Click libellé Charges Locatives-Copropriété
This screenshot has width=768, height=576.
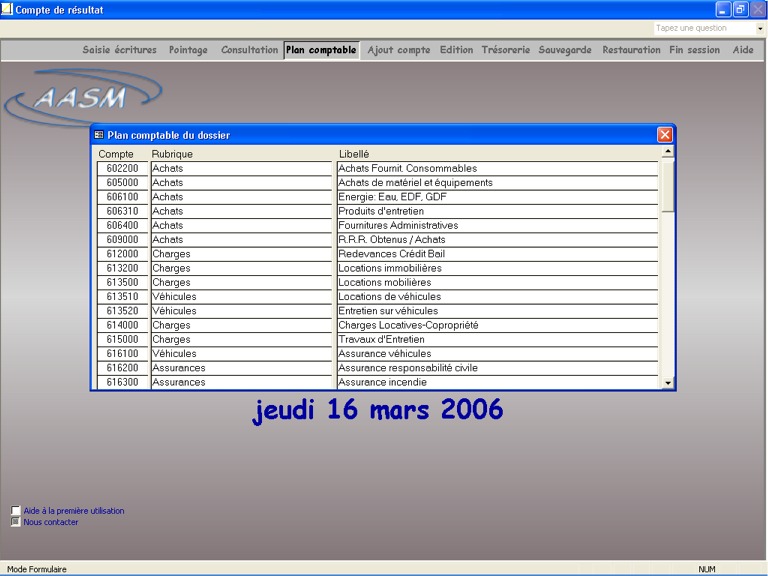(x=498, y=325)
